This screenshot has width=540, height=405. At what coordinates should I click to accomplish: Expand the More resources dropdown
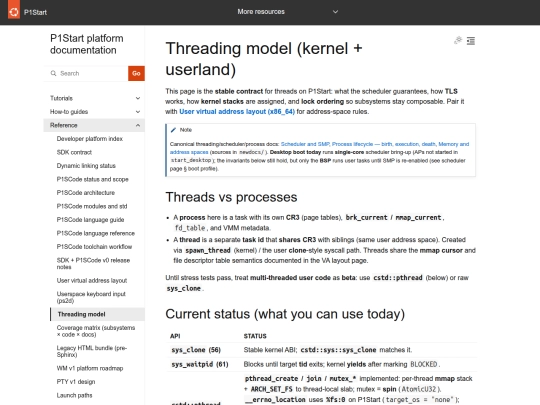(x=287, y=12)
